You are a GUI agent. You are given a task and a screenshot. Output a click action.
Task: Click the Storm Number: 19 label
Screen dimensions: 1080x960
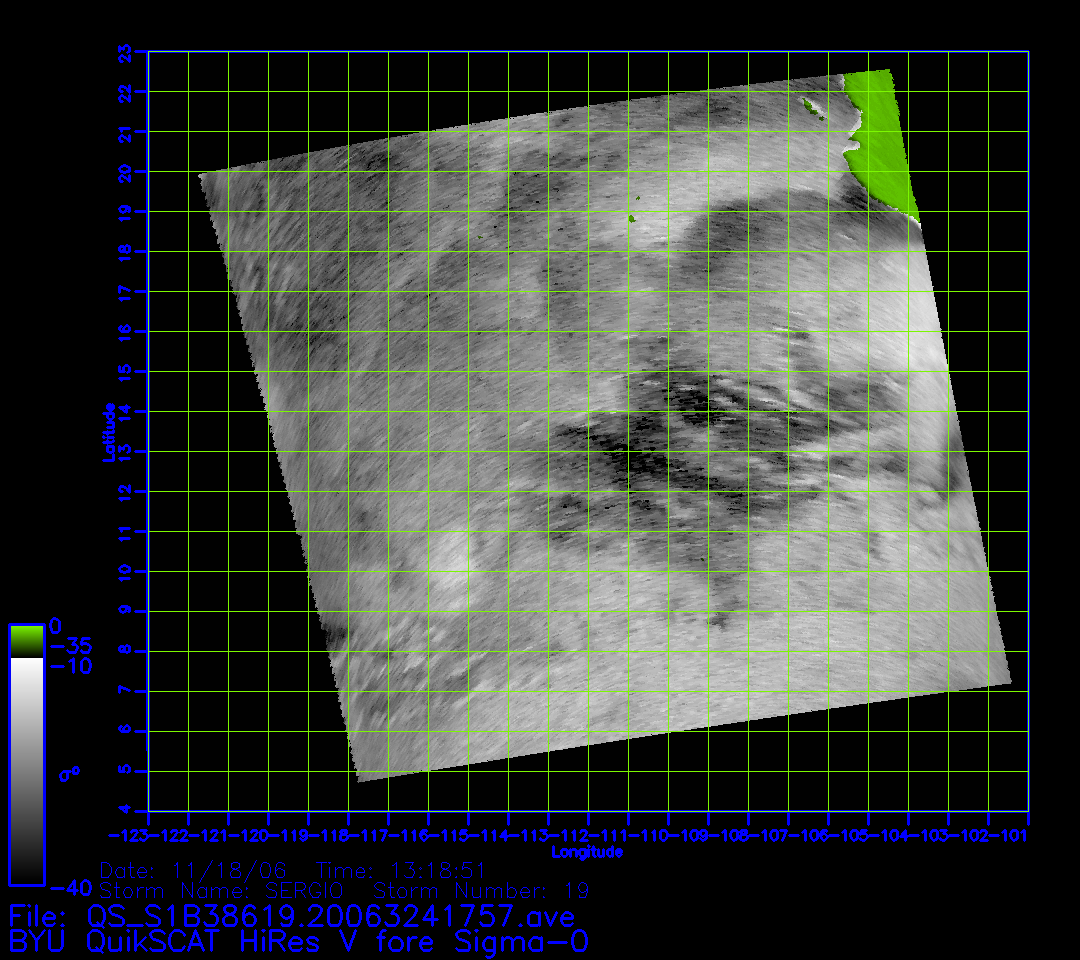480,890
